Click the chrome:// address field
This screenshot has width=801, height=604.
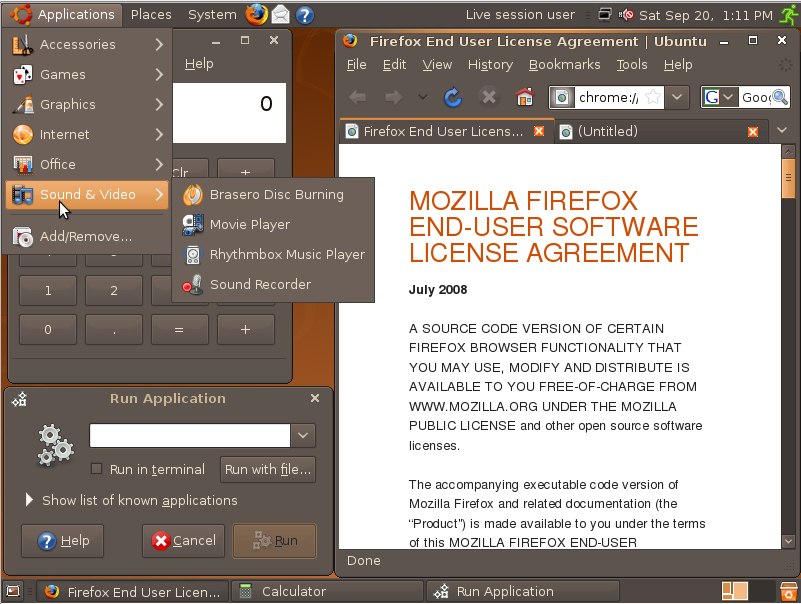[608, 98]
